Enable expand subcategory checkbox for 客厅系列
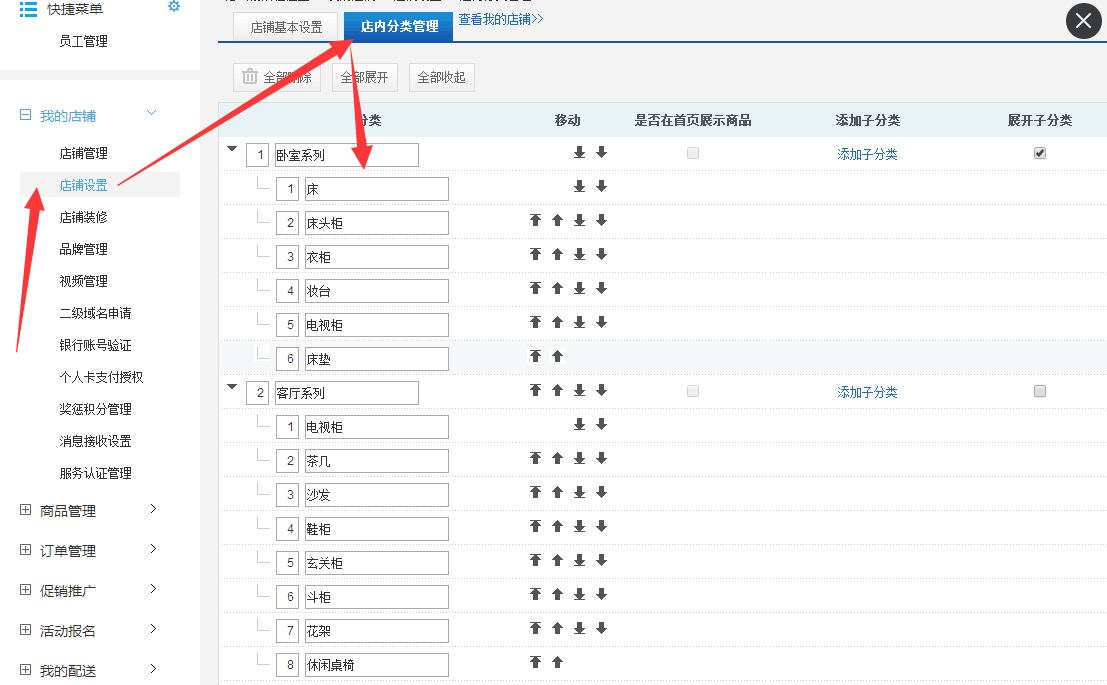 click(x=1040, y=391)
